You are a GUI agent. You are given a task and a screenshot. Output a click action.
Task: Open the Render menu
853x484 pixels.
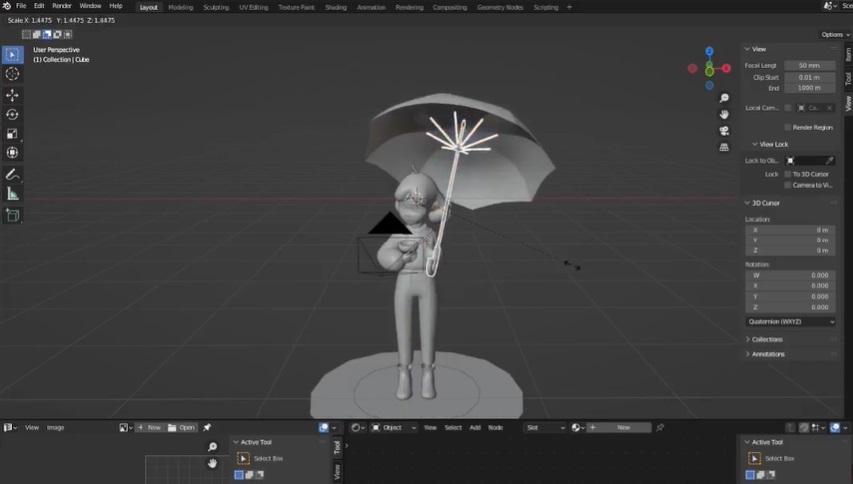62,6
